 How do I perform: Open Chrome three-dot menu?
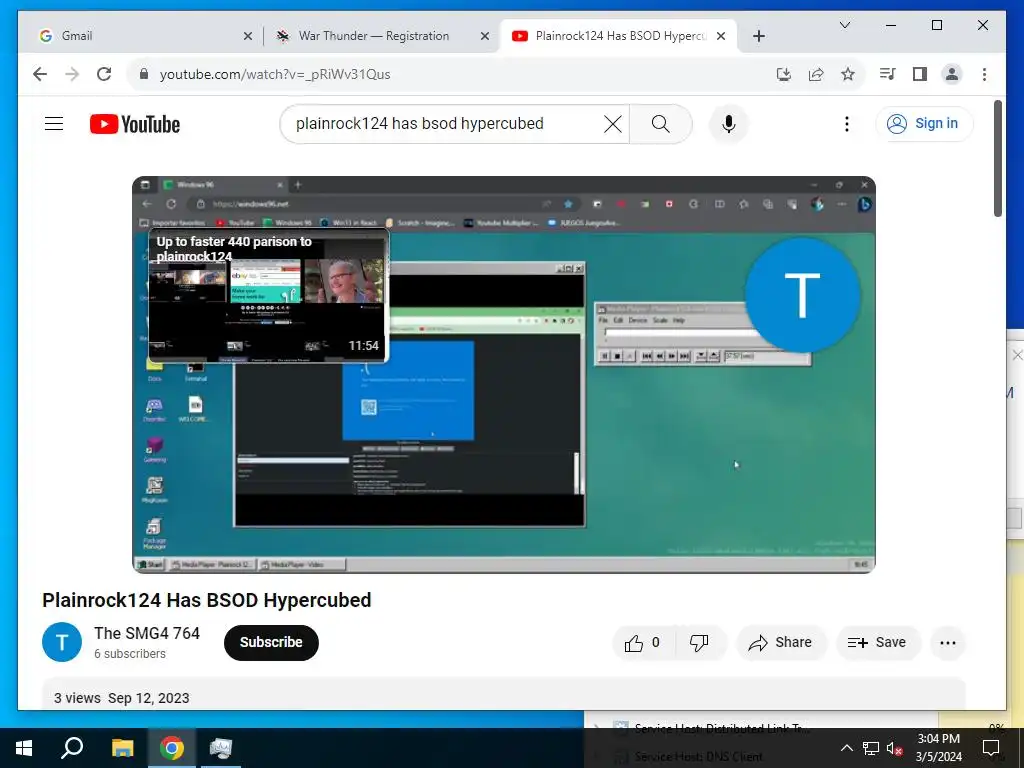coord(984,74)
